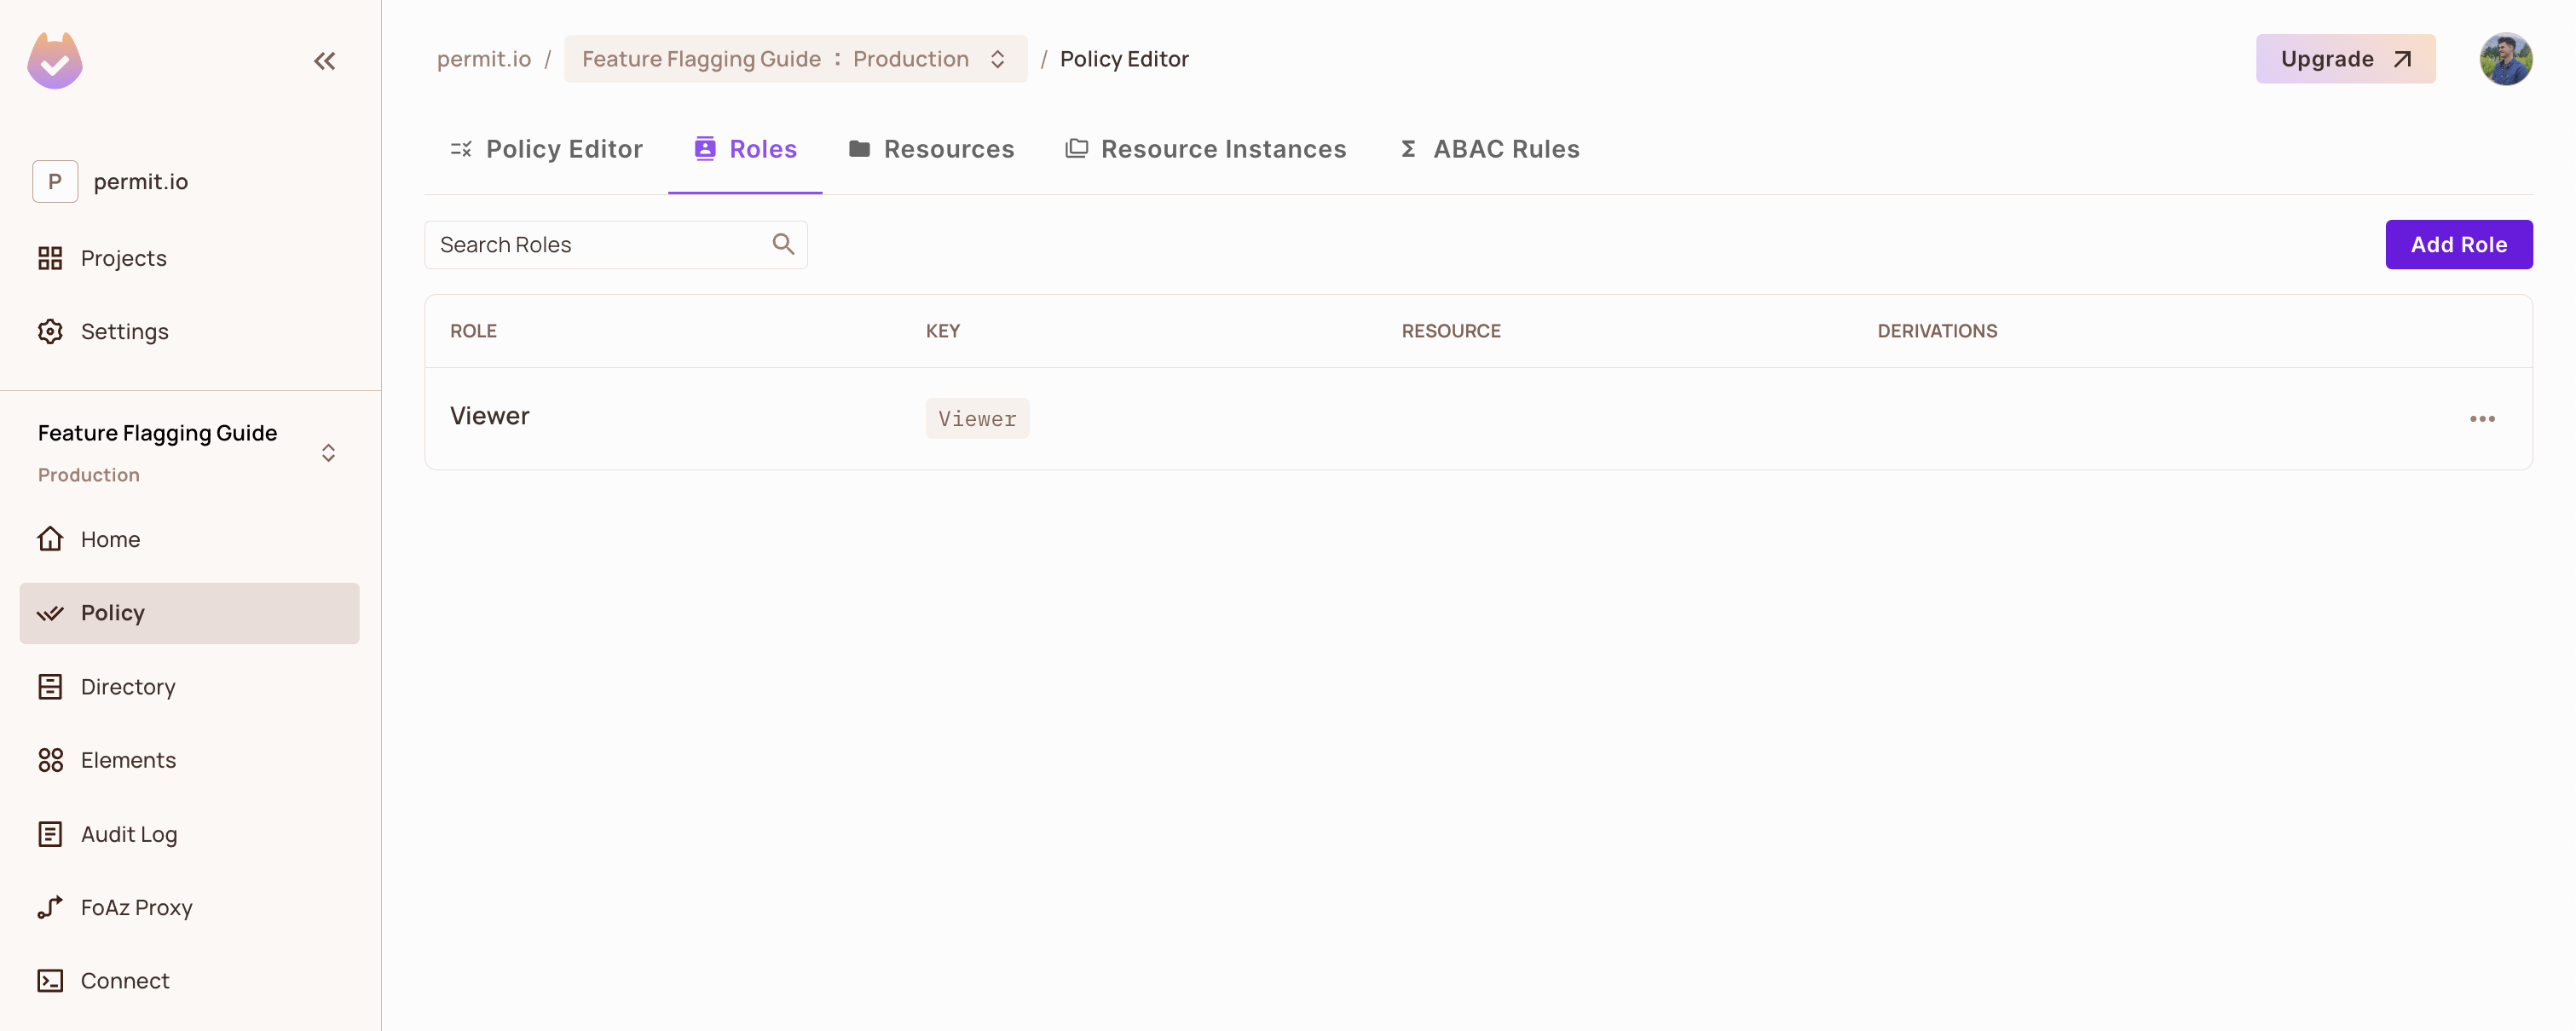
Task: Focus the Search Roles input field
Action: 600,244
